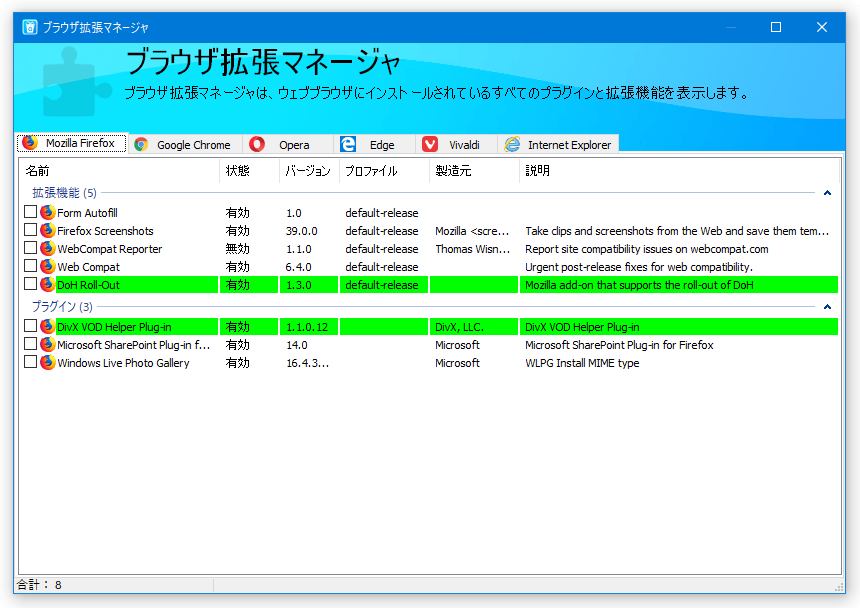Click the Firefox icon beside Microsoft SharePoint Plug-in
This screenshot has width=860, height=608.
pyautogui.click(x=48, y=344)
